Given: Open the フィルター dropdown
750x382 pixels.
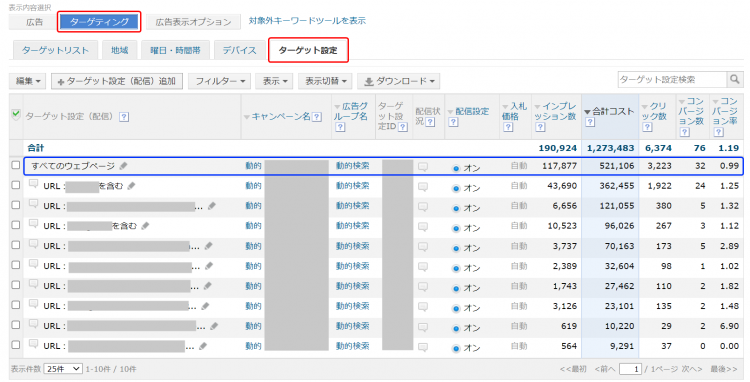Looking at the screenshot, I should (220, 81).
